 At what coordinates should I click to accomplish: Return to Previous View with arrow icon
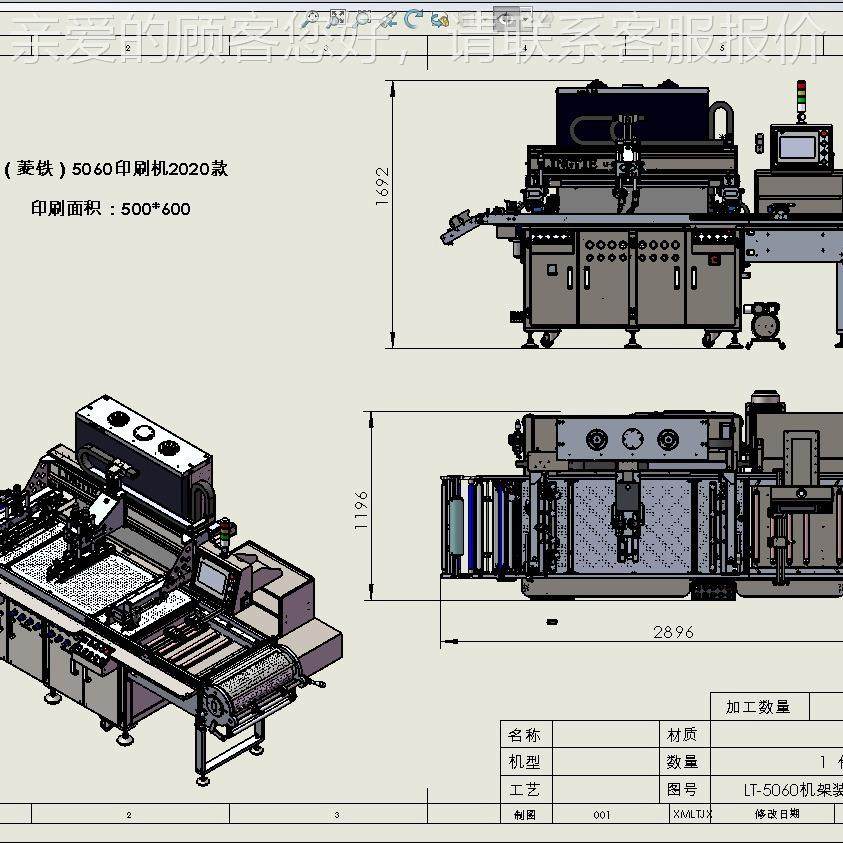click(388, 20)
